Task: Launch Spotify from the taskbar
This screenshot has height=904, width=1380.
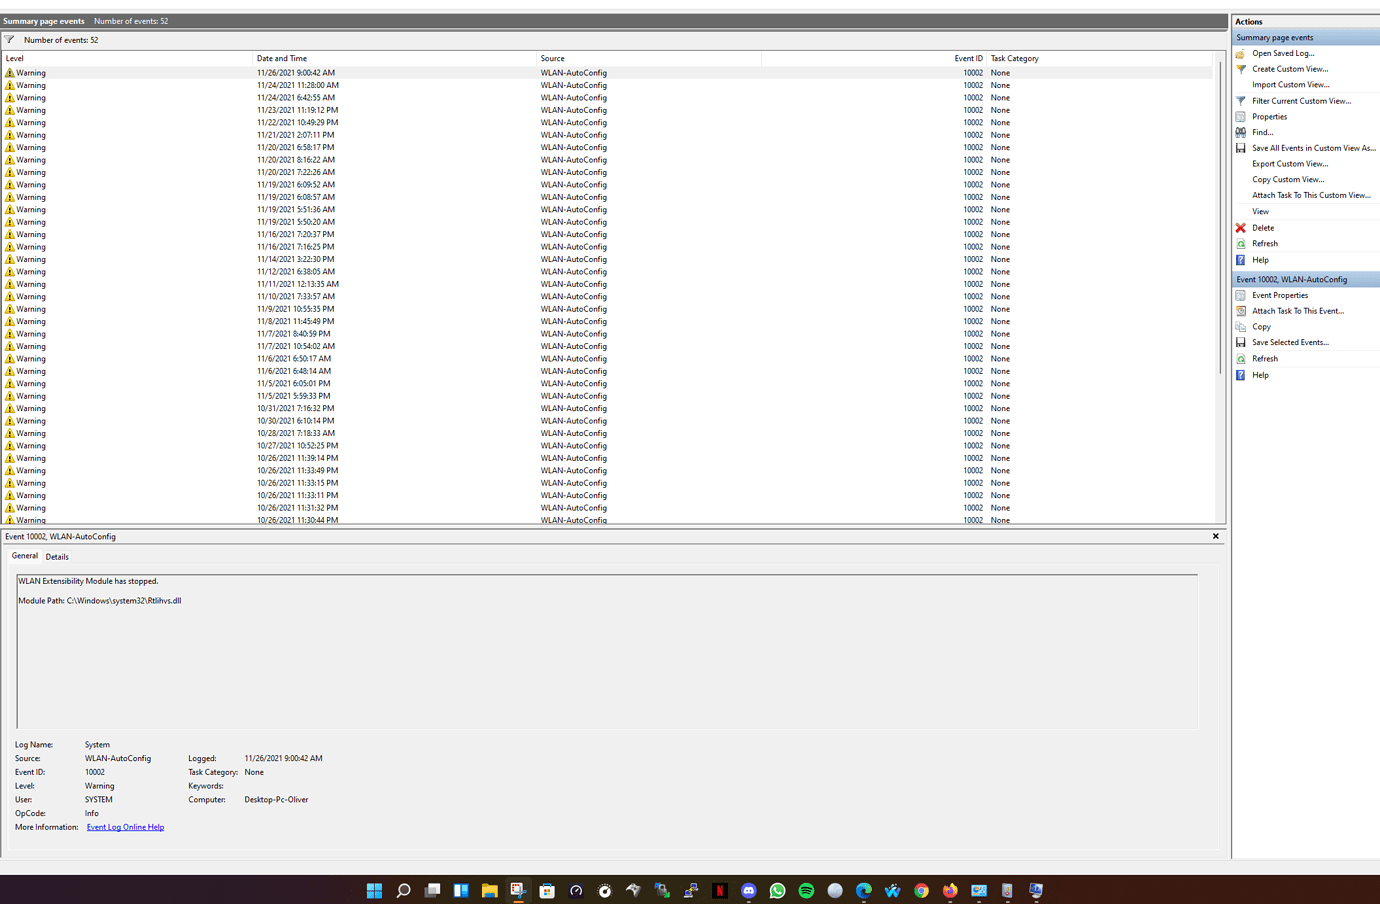Action: [806, 890]
